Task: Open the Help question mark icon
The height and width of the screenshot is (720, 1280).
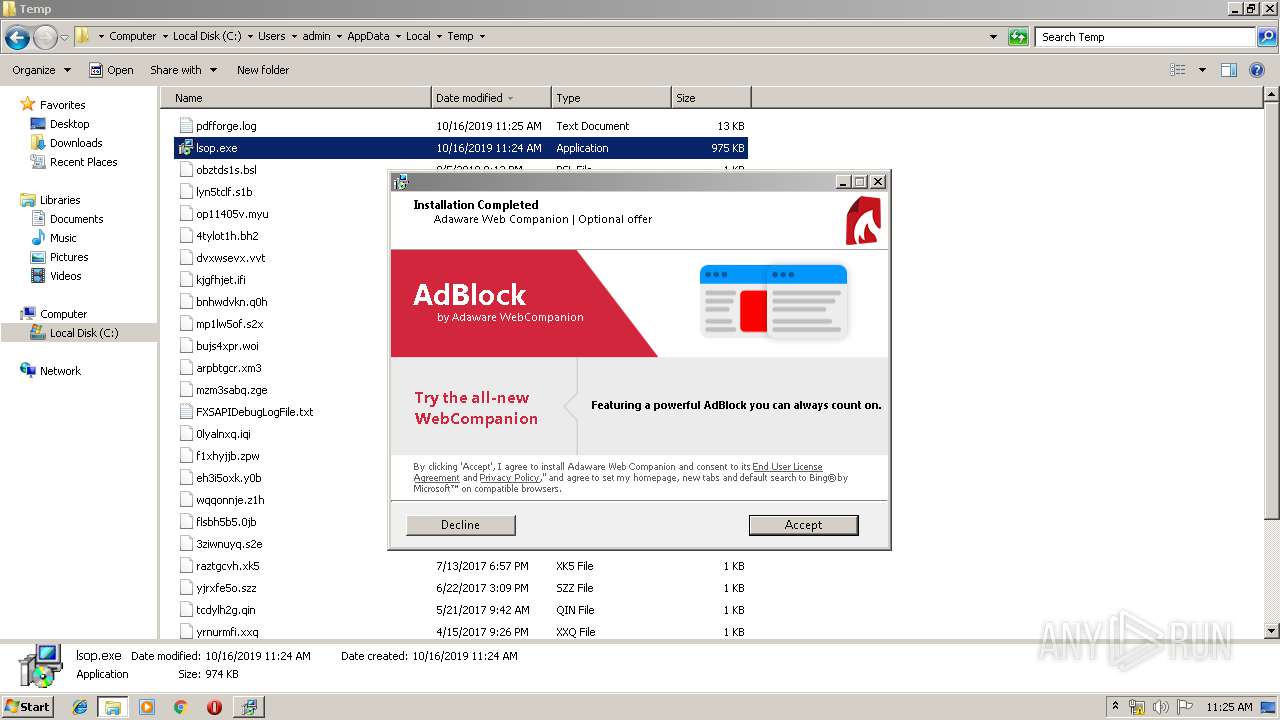Action: [1257, 70]
